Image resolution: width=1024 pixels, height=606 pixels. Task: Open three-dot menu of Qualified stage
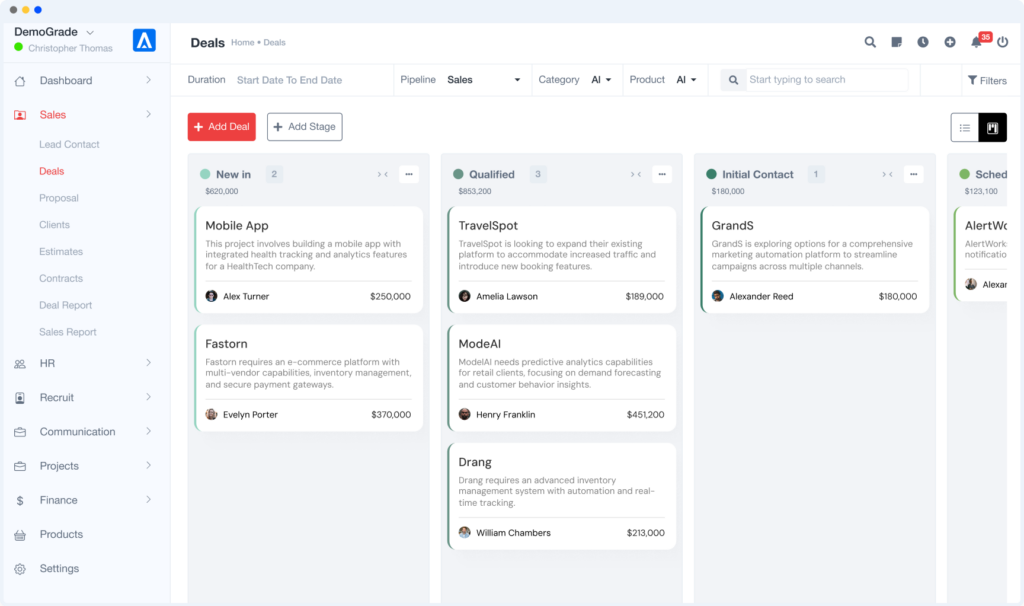point(662,174)
